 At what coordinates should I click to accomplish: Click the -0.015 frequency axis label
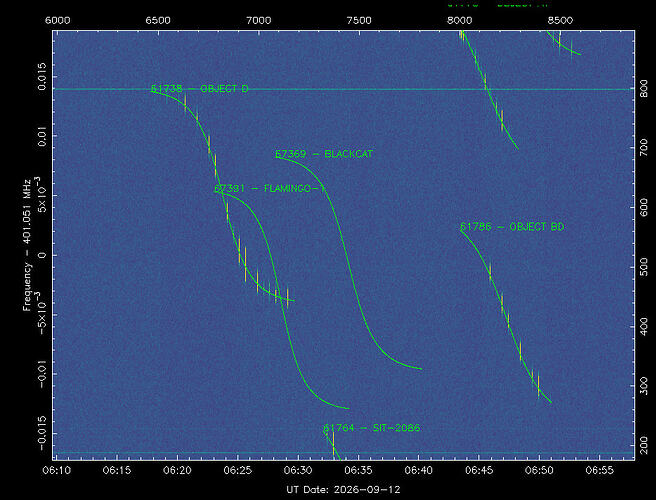43,434
